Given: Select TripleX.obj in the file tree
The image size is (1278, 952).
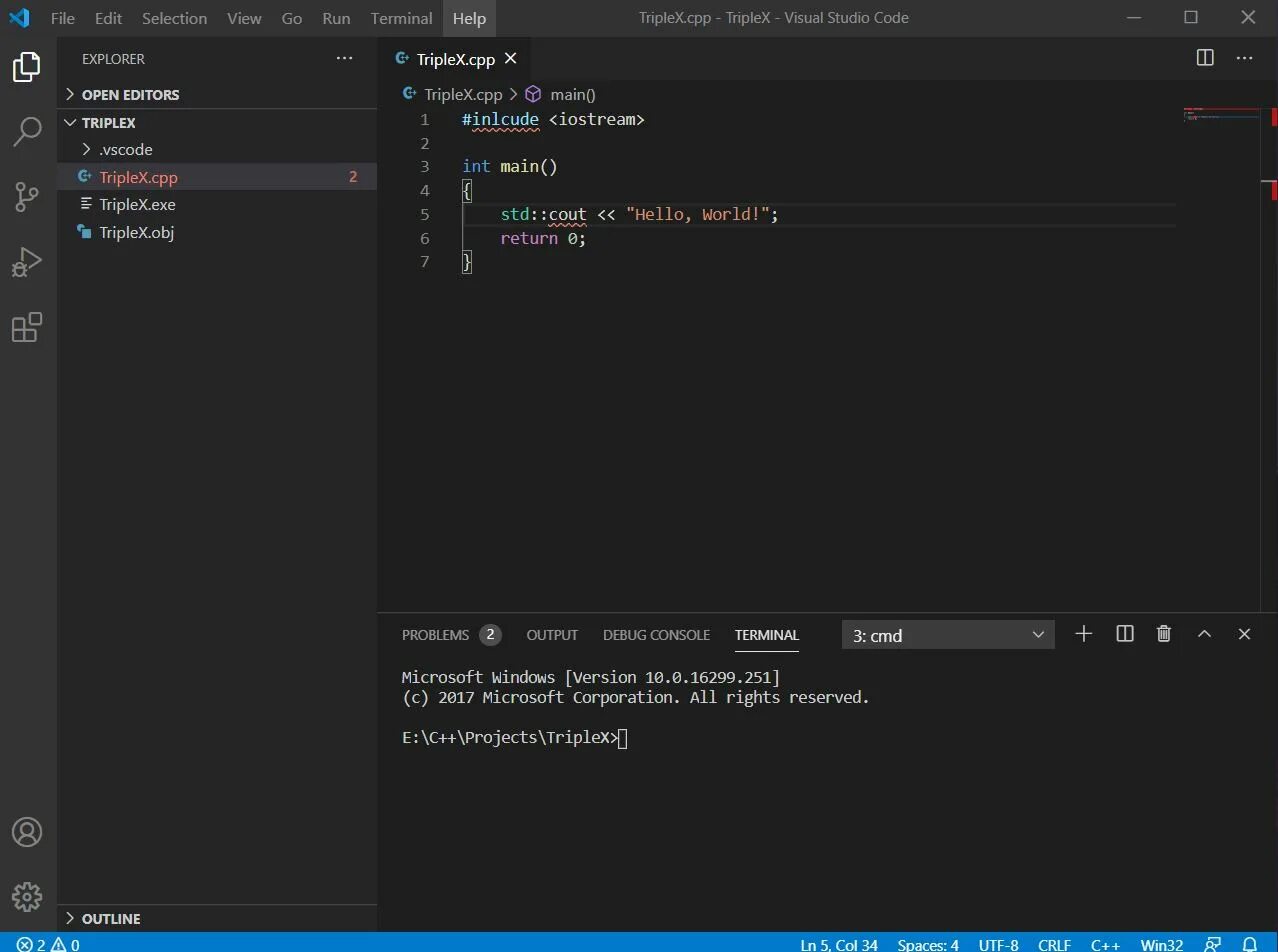Looking at the screenshot, I should [217, 232].
